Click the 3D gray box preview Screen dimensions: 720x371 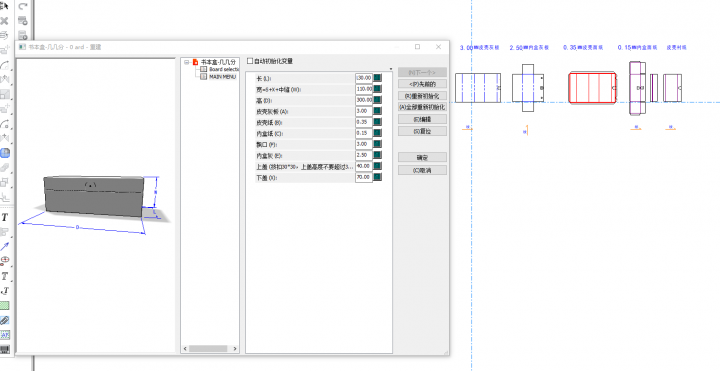(94, 196)
